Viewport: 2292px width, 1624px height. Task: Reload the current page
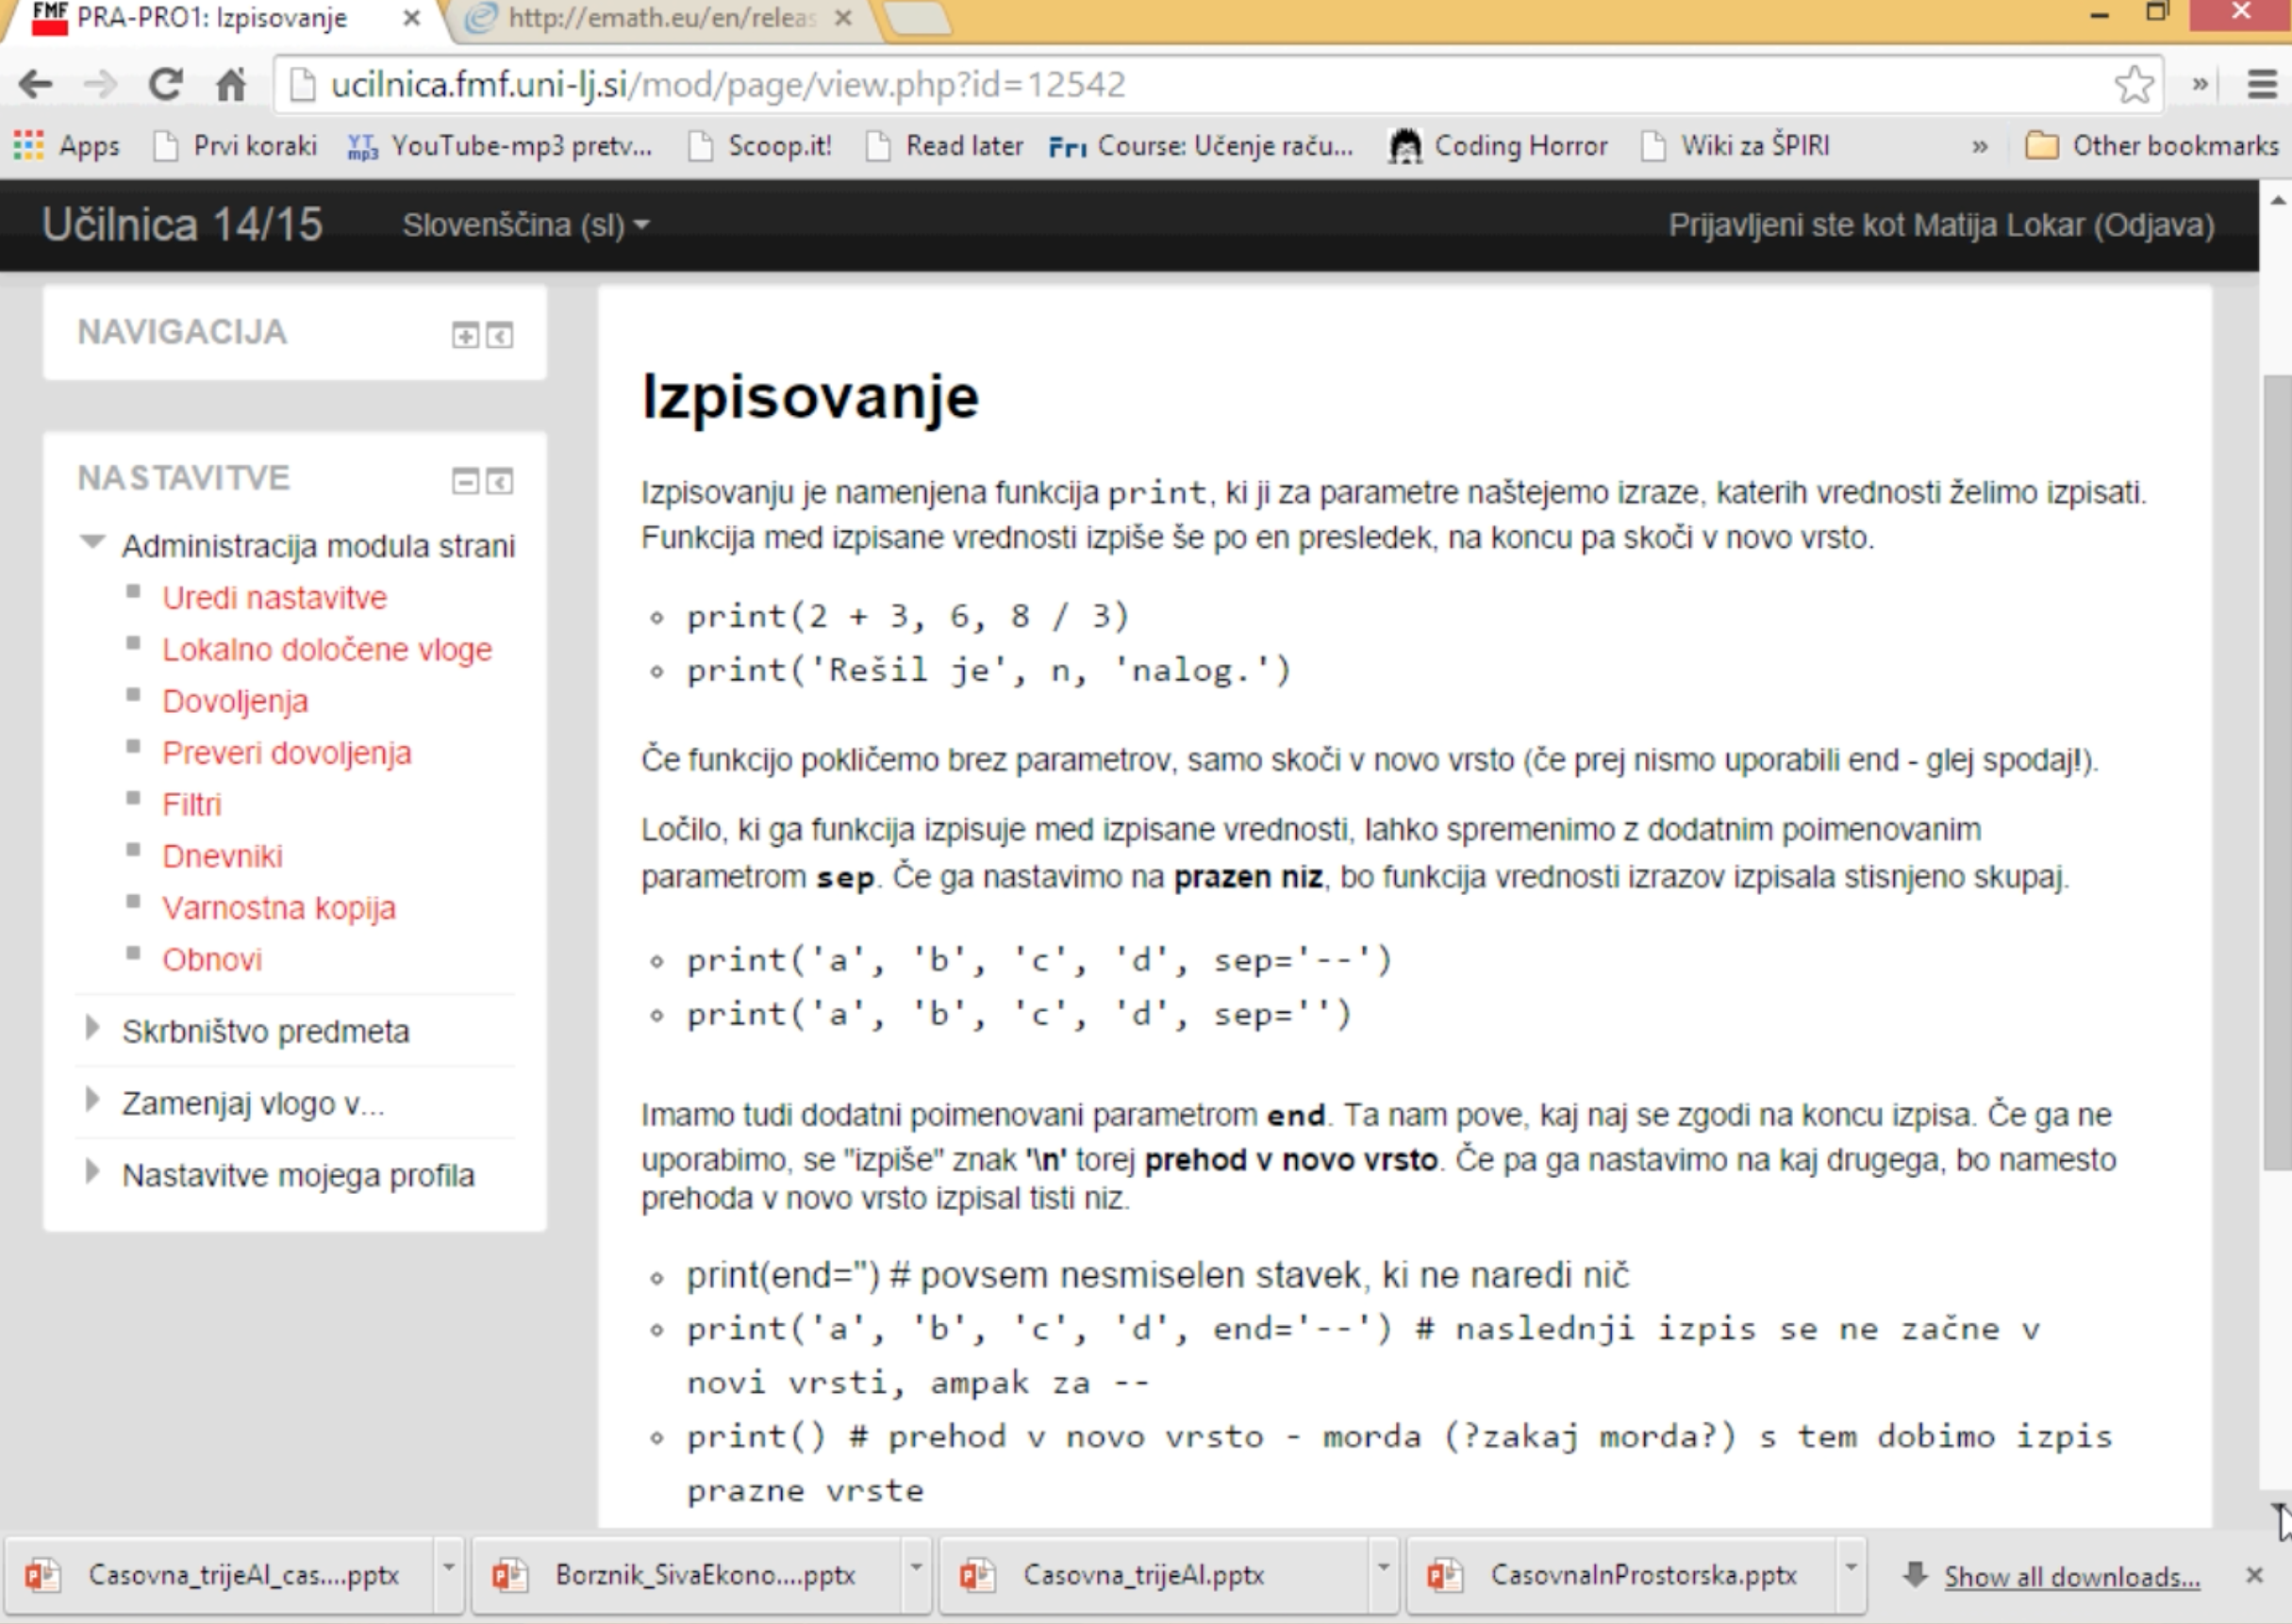166,85
